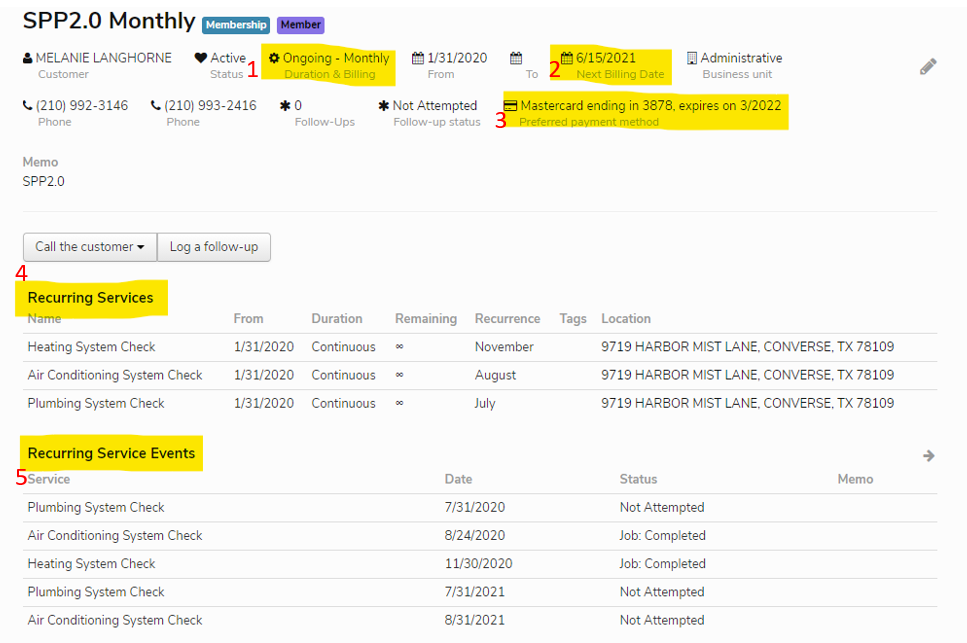Click the pencil edit icon

tap(928, 67)
